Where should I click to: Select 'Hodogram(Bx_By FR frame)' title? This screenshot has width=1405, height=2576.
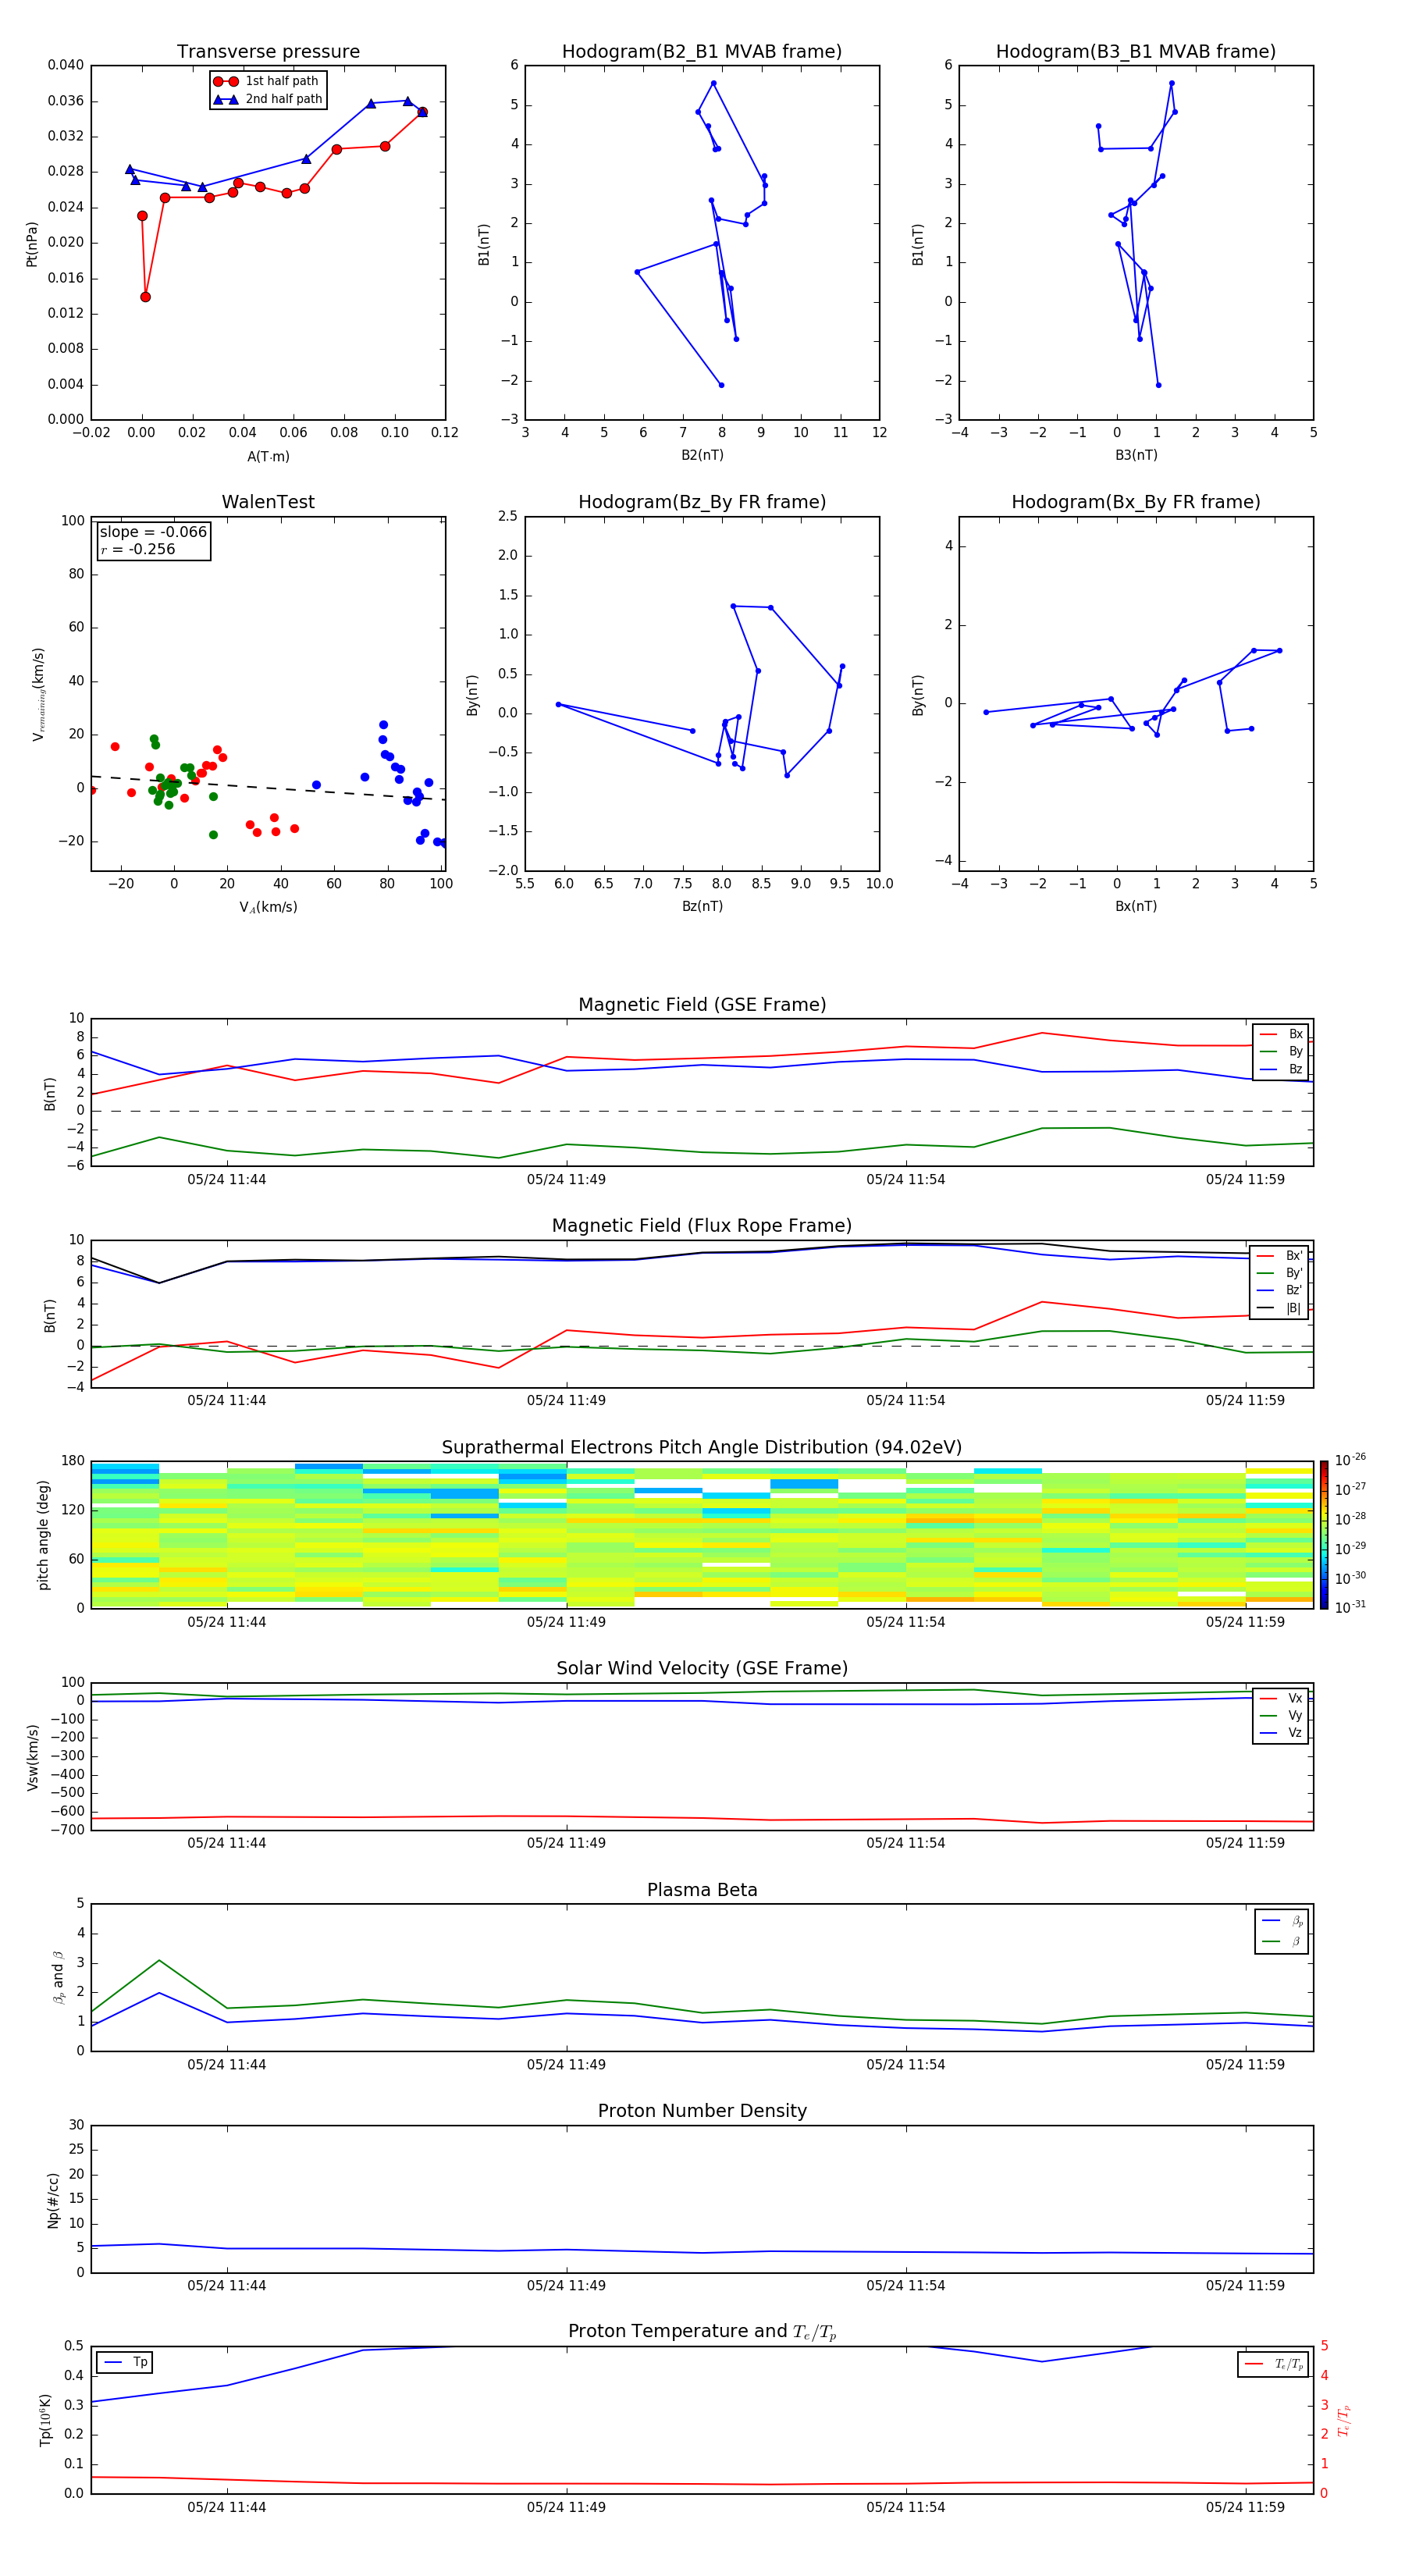point(1136,502)
